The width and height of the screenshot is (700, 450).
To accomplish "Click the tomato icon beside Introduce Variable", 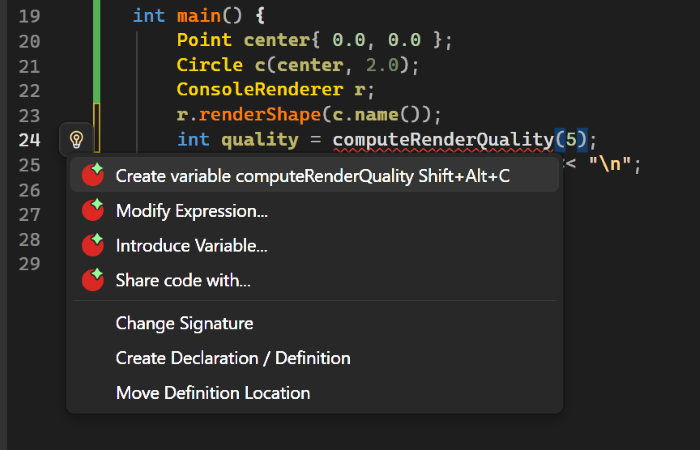I will [93, 245].
